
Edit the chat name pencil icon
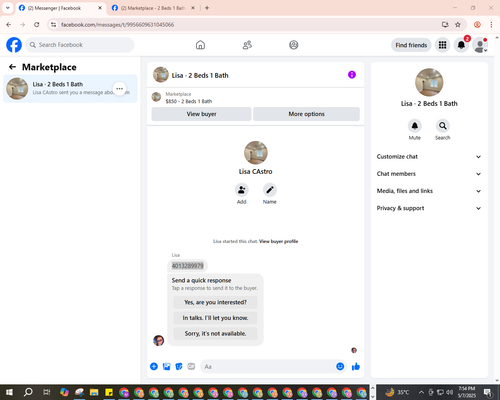270,190
